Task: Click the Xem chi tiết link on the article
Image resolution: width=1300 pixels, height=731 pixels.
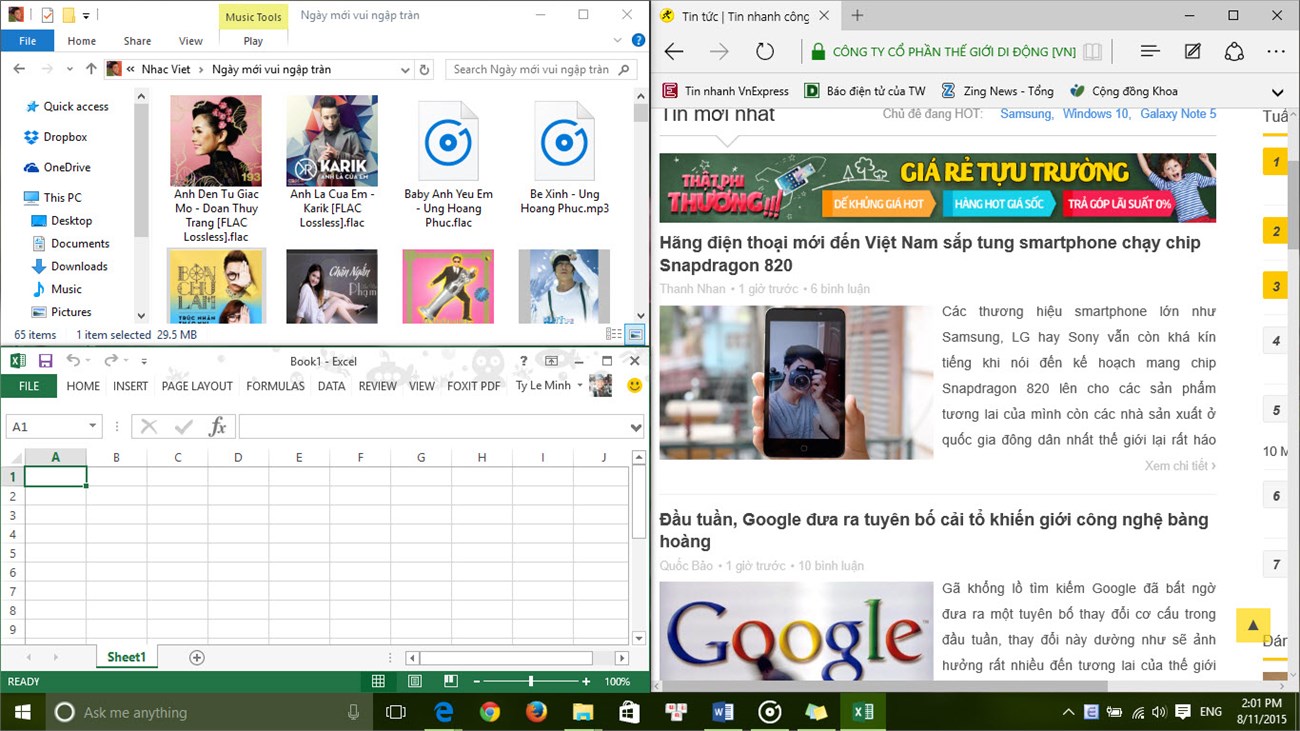Action: point(1179,464)
